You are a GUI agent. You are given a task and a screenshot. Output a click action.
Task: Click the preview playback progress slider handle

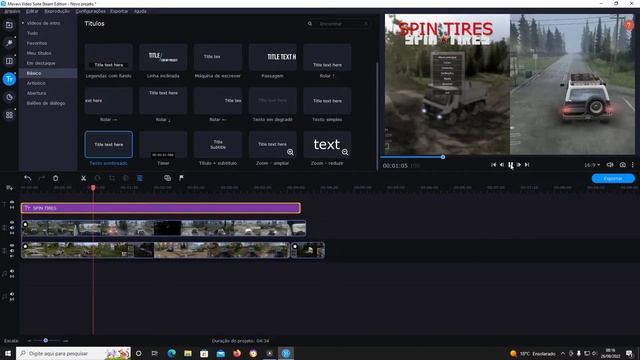[x=443, y=157]
